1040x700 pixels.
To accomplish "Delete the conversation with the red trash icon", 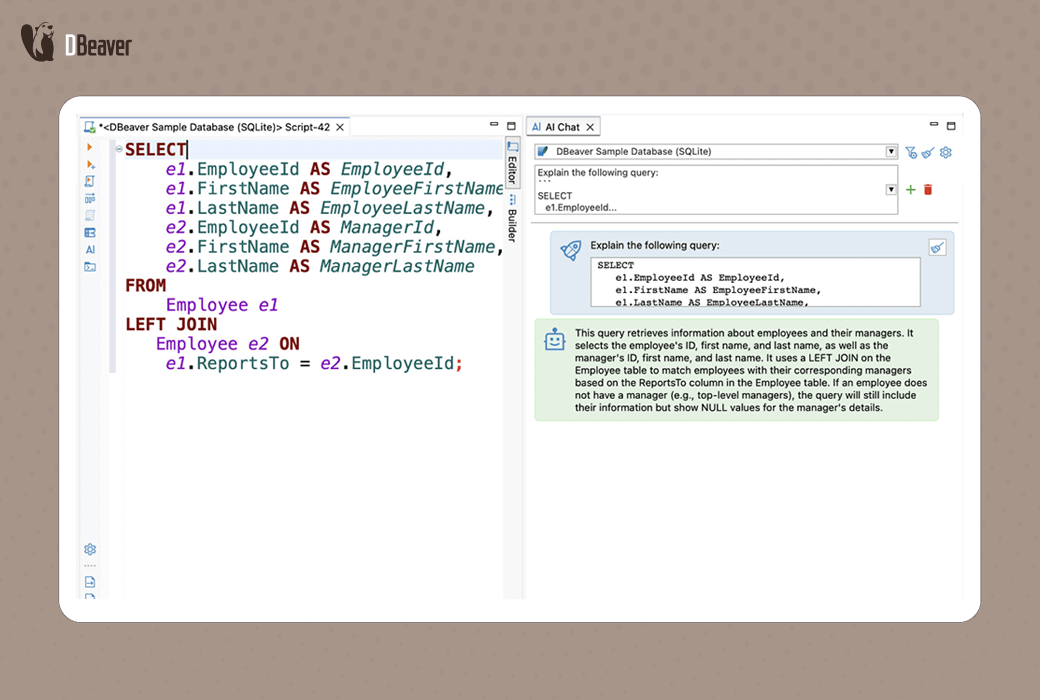I will pyautogui.click(x=928, y=190).
